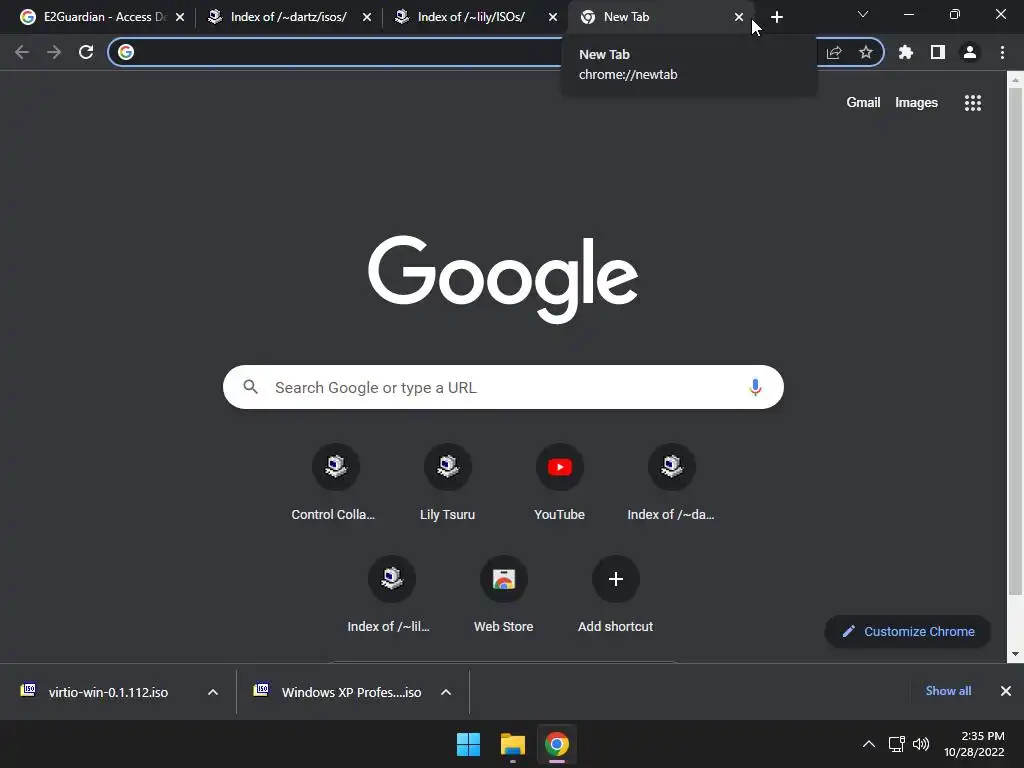The width and height of the screenshot is (1024, 768).
Task: Open the Chrome profile icon
Action: [x=970, y=52]
